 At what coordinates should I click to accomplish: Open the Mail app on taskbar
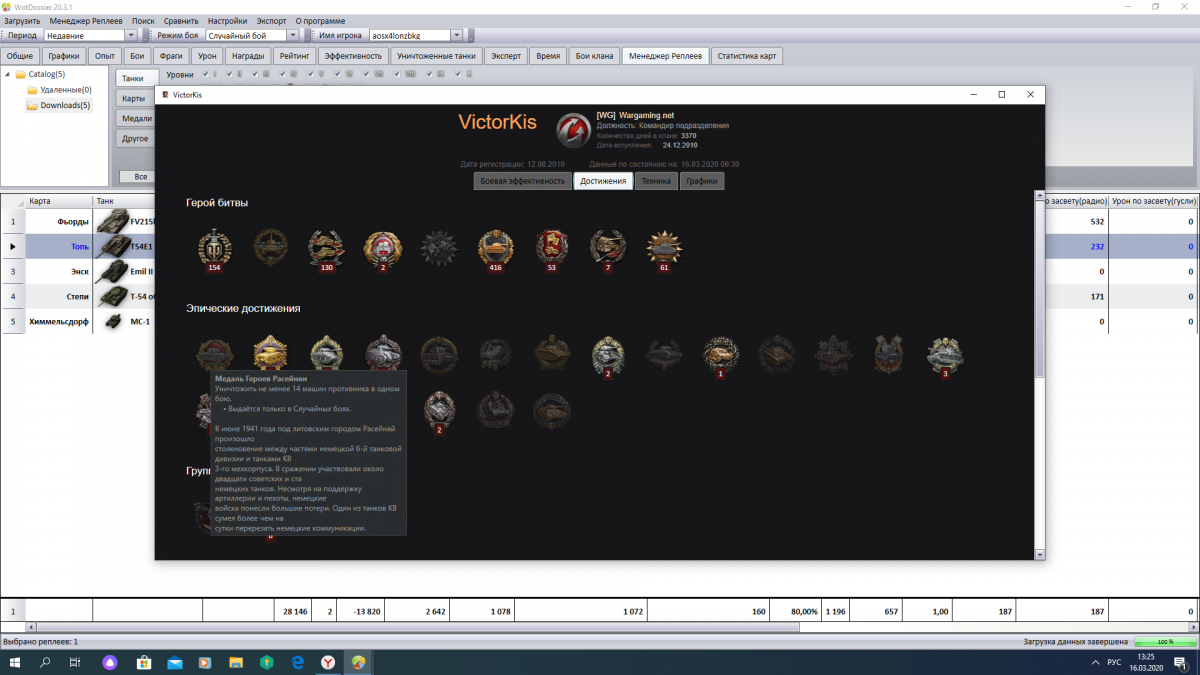click(x=175, y=662)
